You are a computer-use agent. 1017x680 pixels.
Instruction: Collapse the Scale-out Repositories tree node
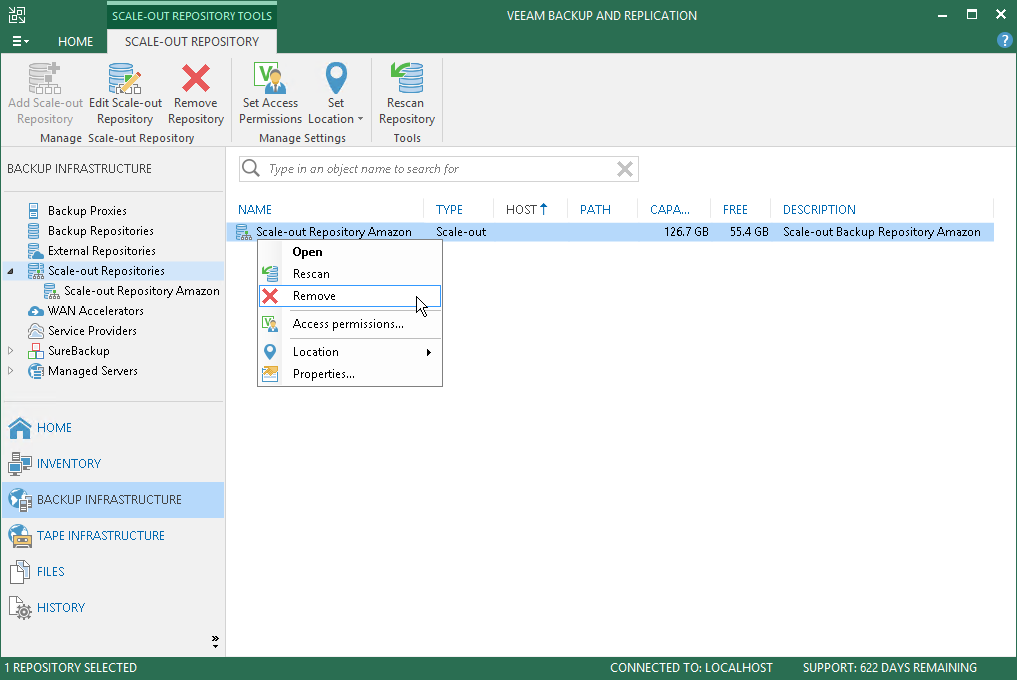pyautogui.click(x=10, y=271)
